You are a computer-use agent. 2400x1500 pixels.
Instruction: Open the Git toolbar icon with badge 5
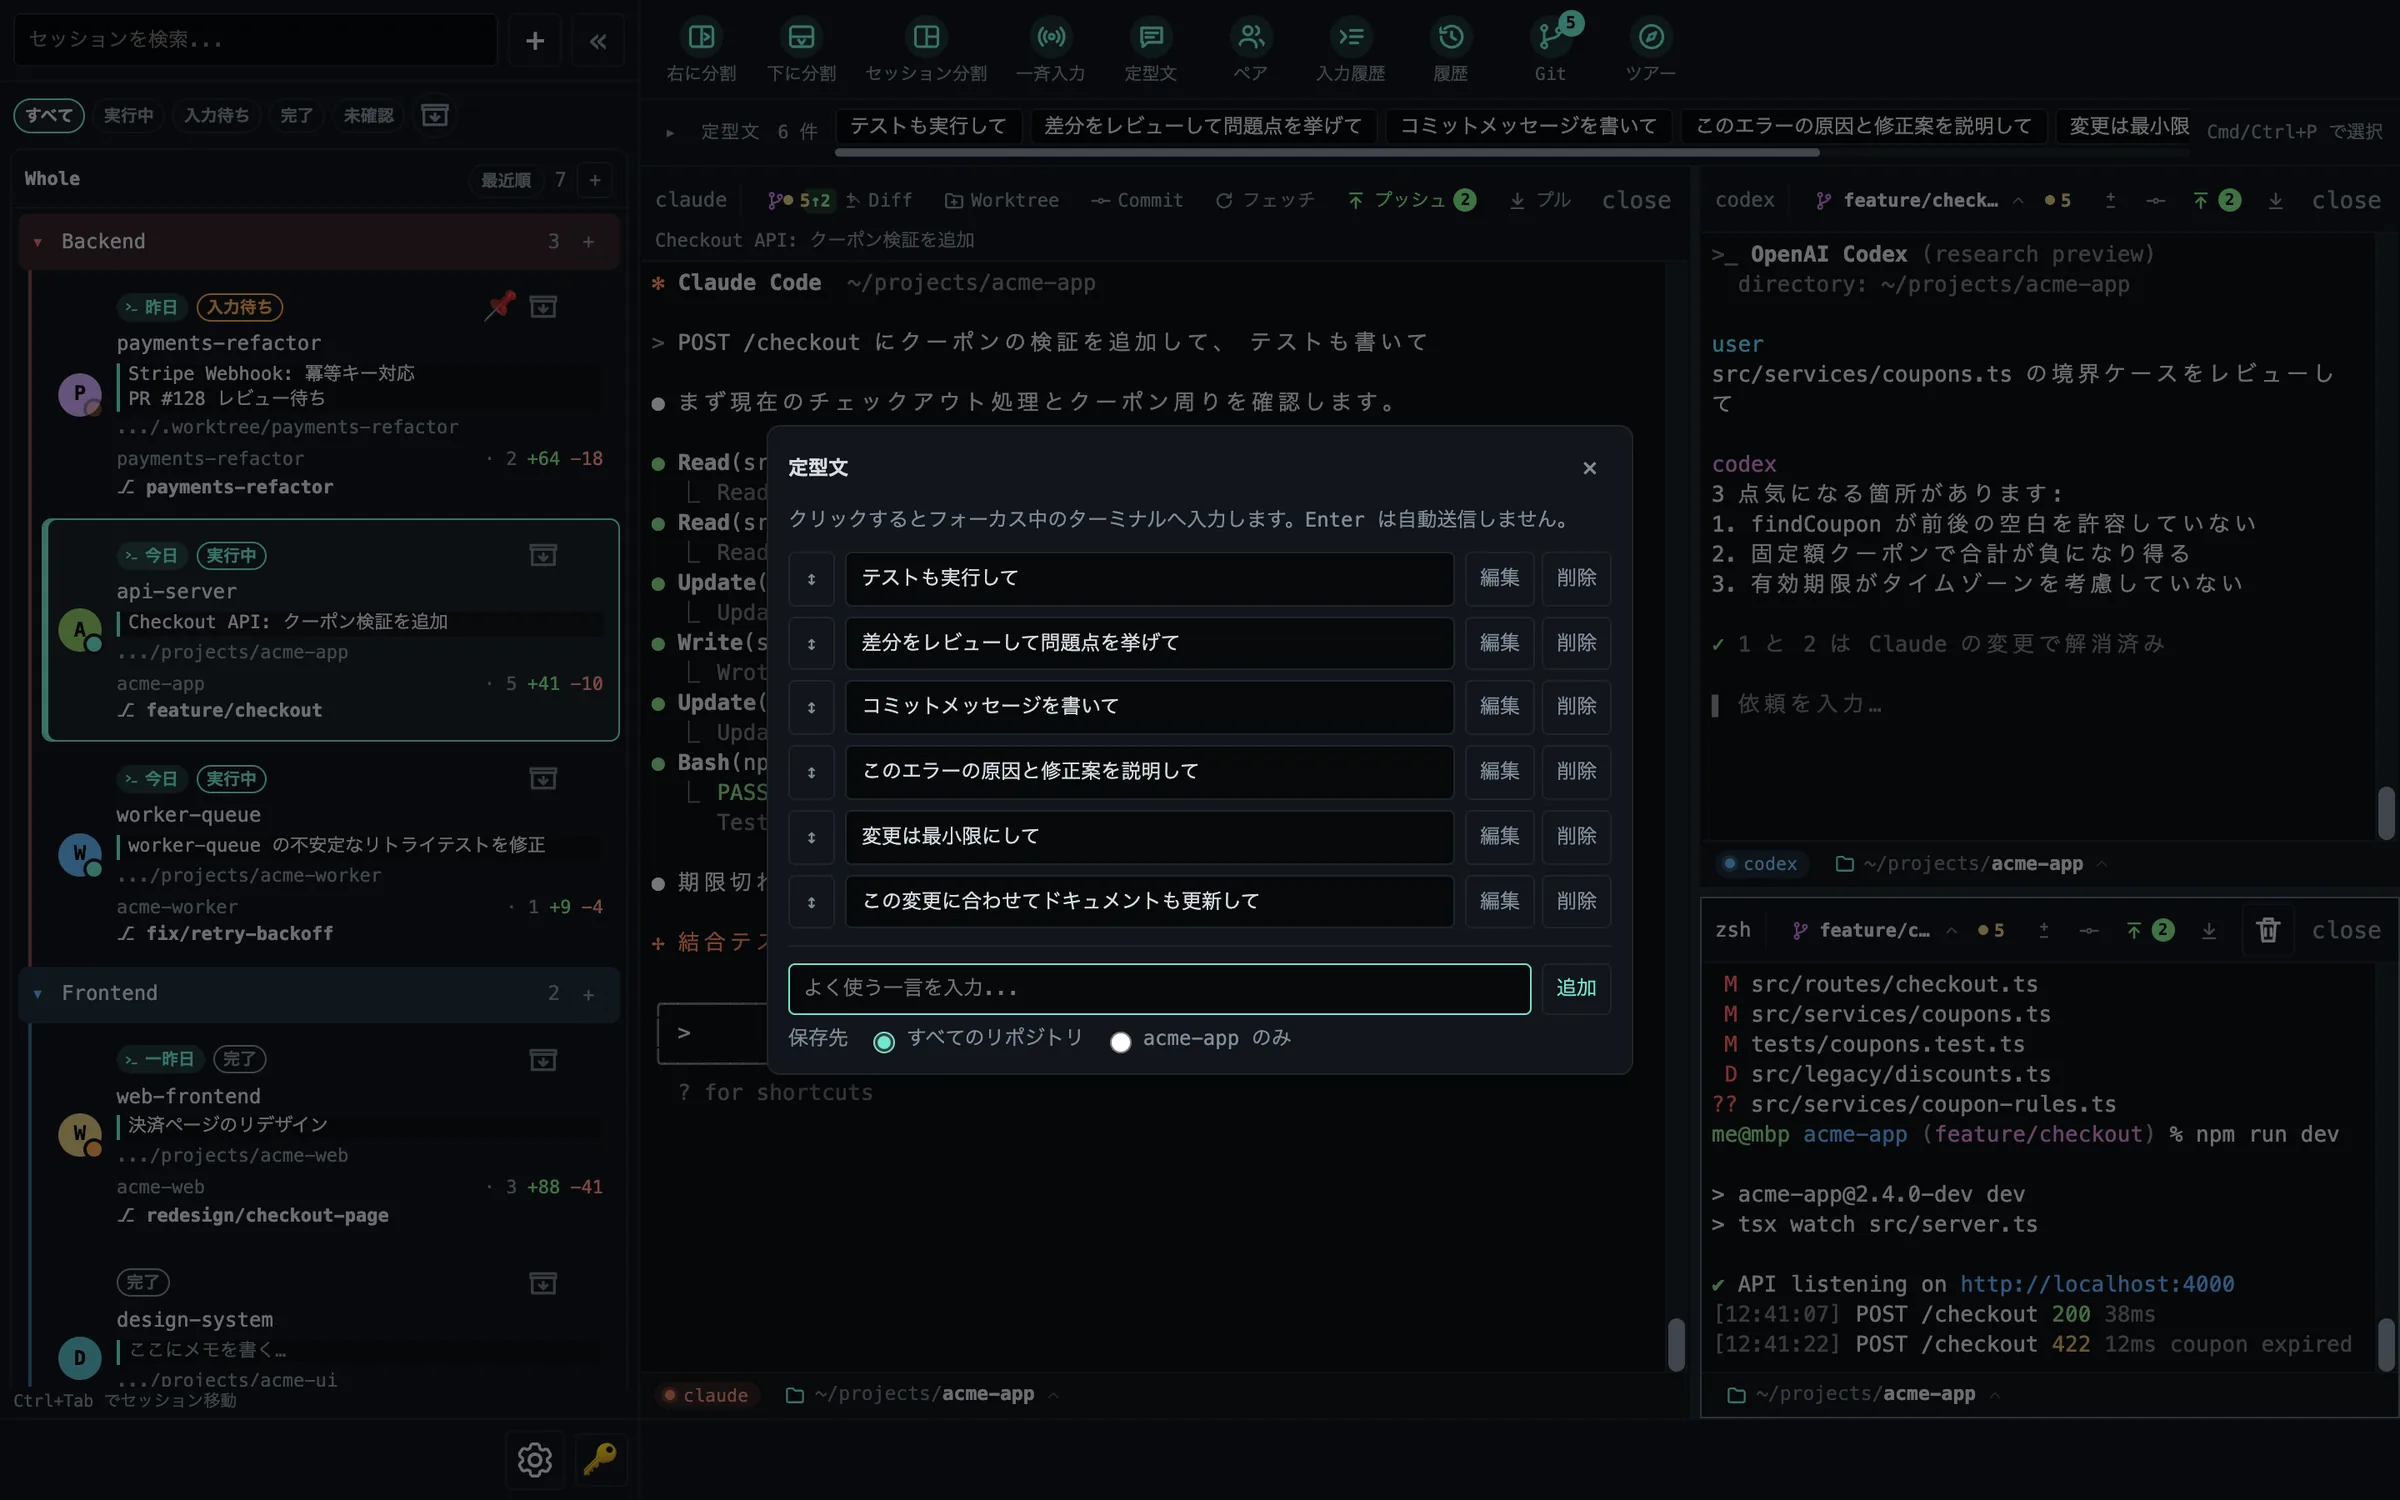coord(1550,38)
